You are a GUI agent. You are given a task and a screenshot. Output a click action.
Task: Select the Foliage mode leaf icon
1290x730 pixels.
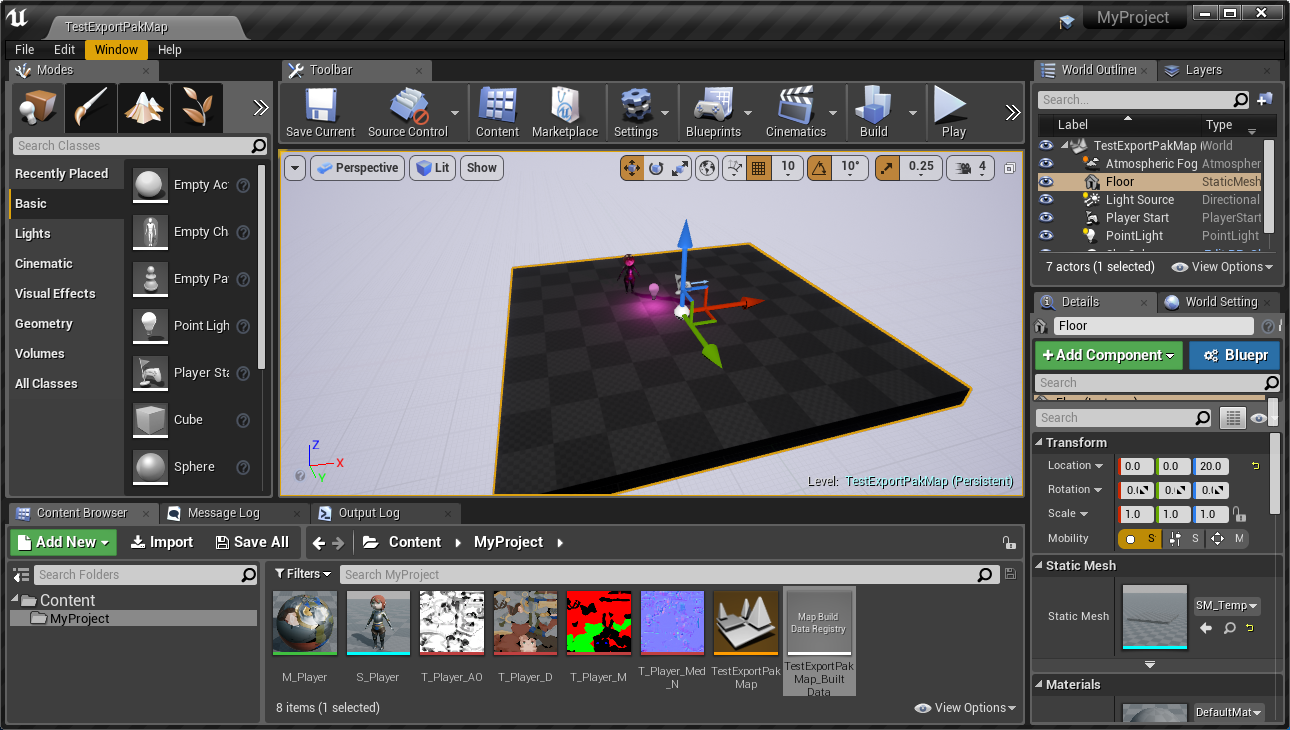(x=196, y=108)
